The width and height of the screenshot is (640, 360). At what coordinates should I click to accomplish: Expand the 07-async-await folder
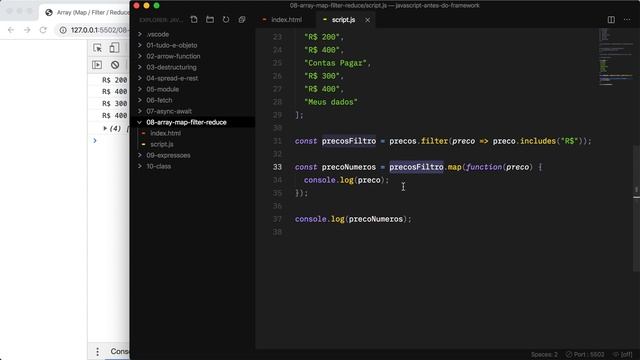click(169, 111)
